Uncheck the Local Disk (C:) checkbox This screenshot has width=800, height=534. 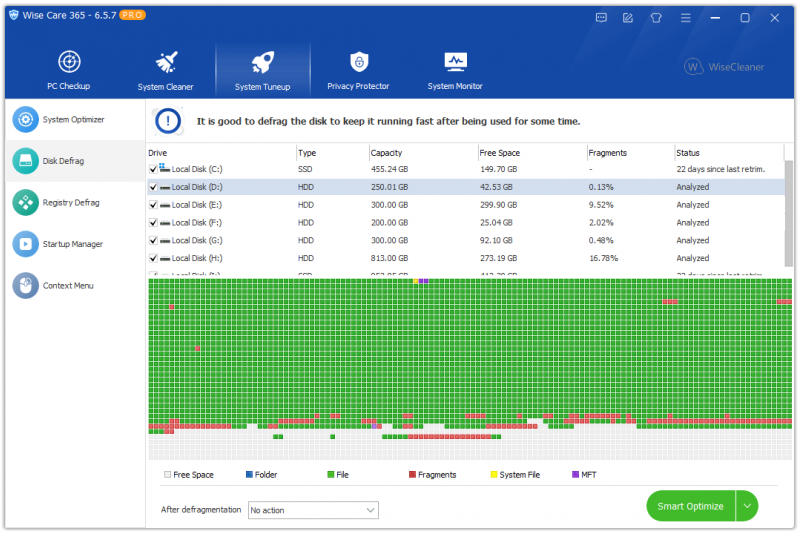(153, 169)
